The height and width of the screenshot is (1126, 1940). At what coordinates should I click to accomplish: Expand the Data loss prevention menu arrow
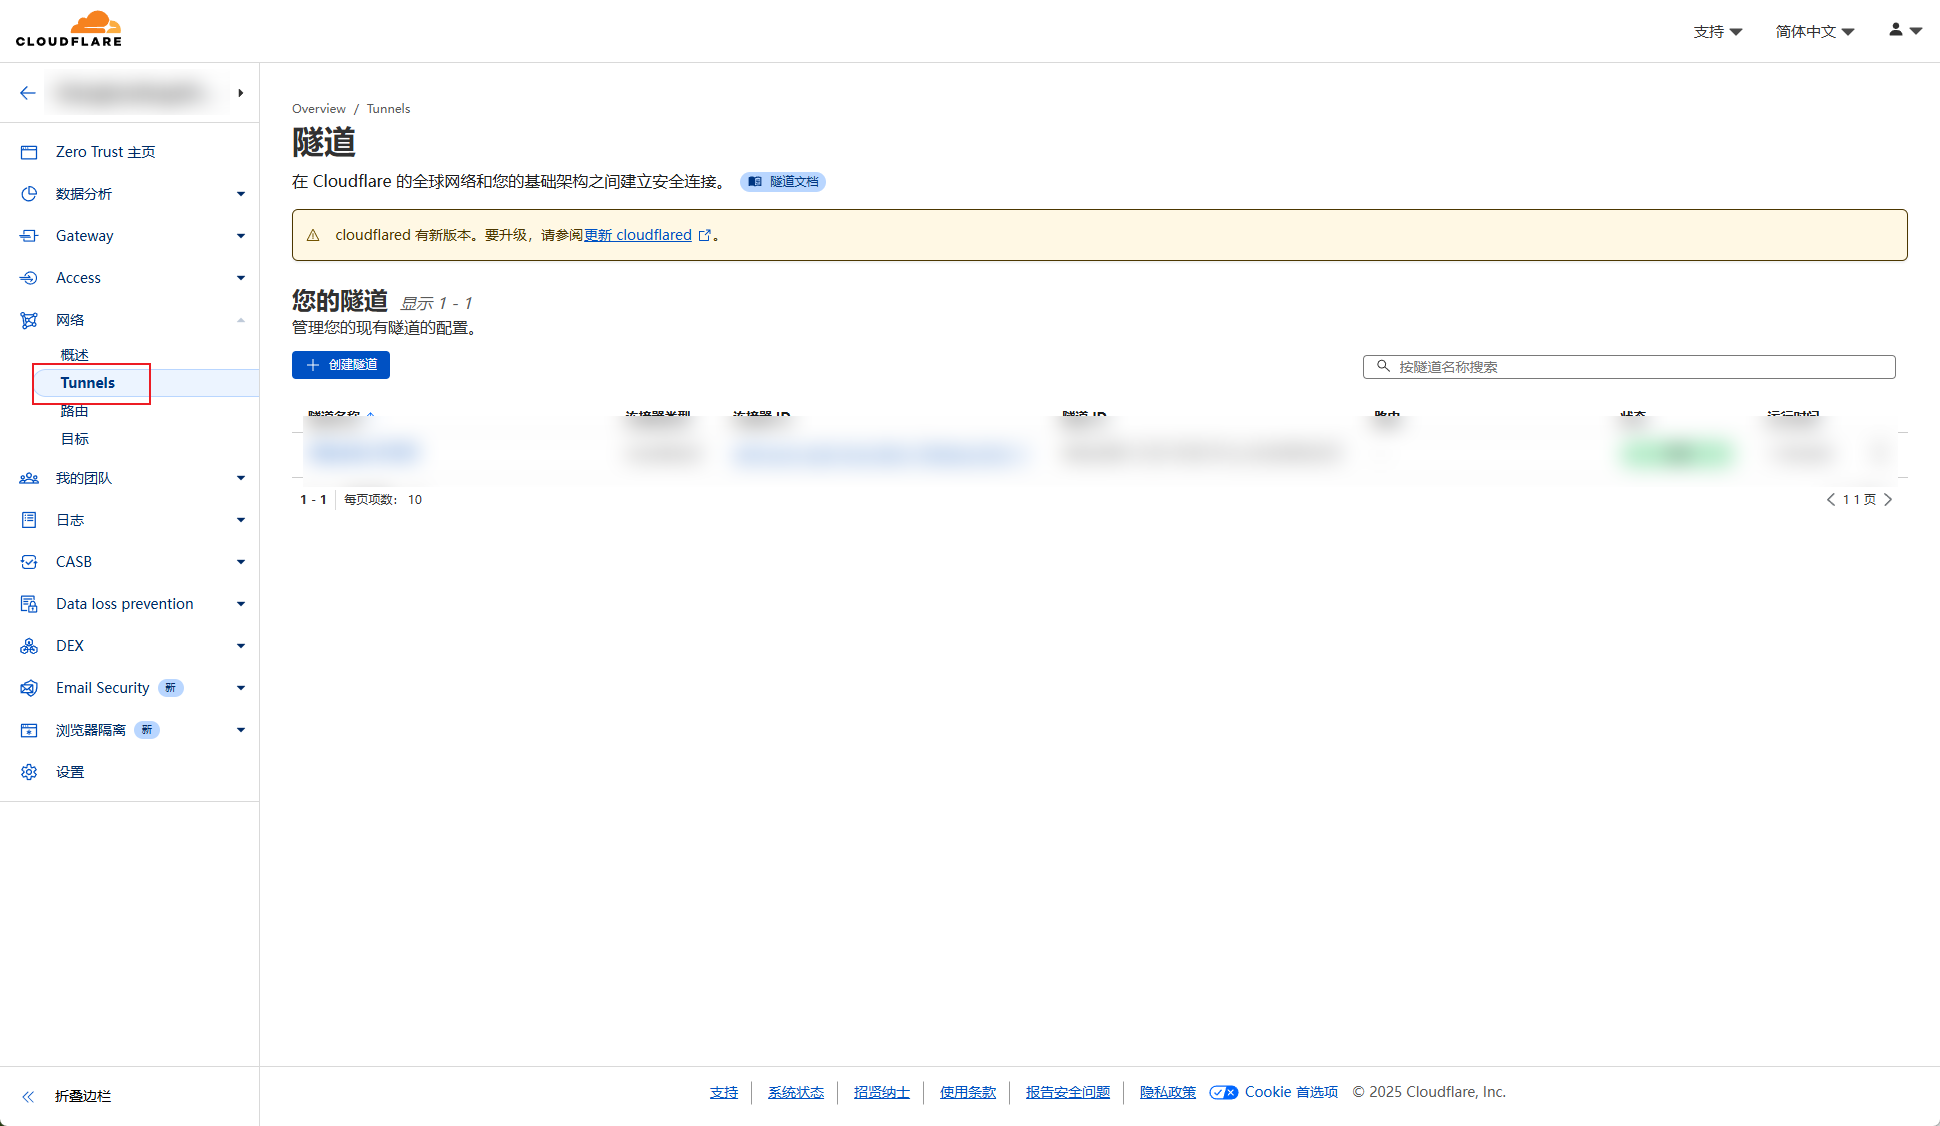tap(241, 604)
